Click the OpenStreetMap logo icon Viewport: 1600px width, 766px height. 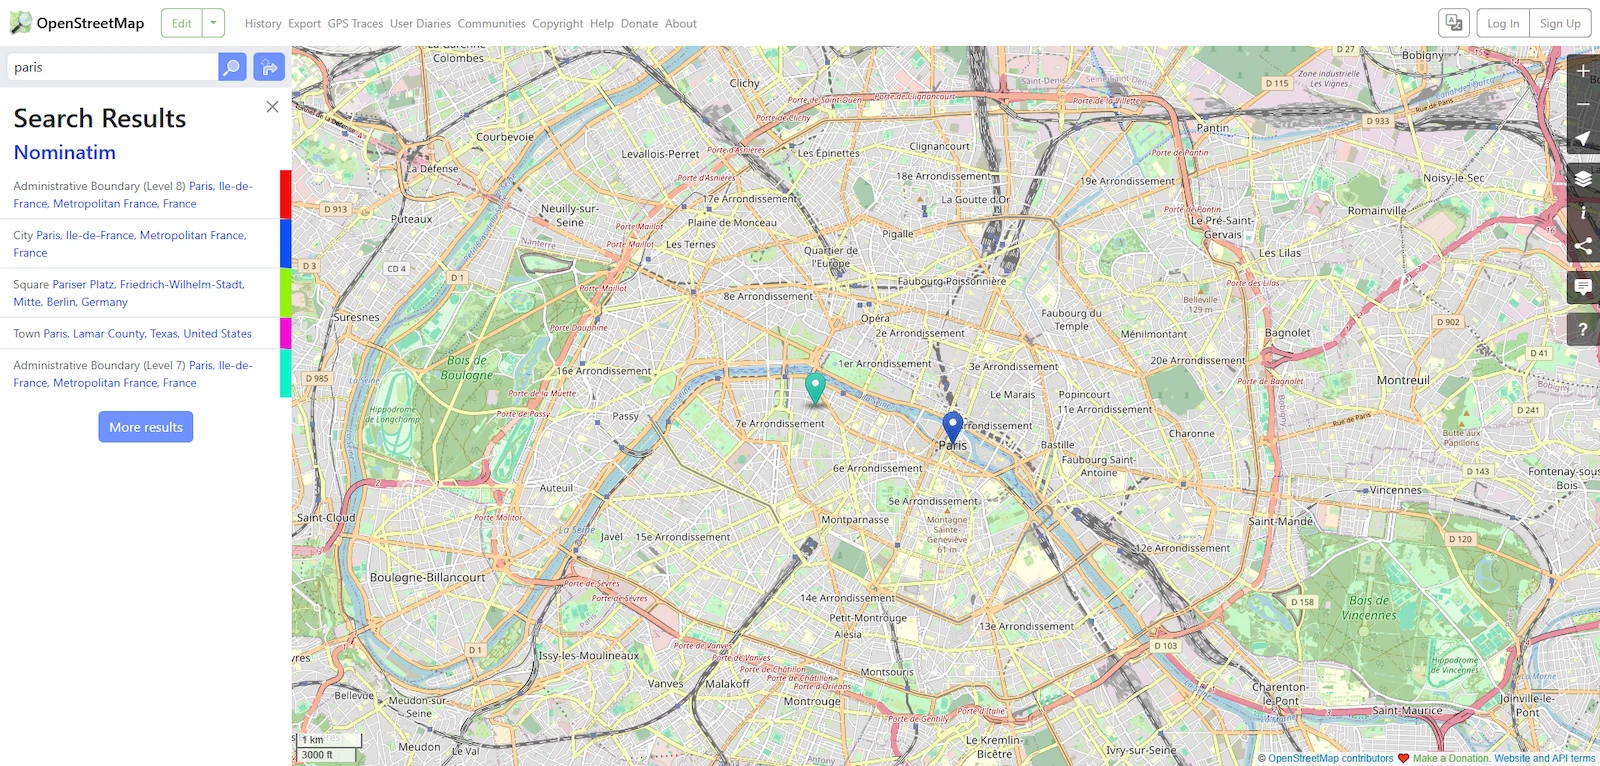coord(20,23)
